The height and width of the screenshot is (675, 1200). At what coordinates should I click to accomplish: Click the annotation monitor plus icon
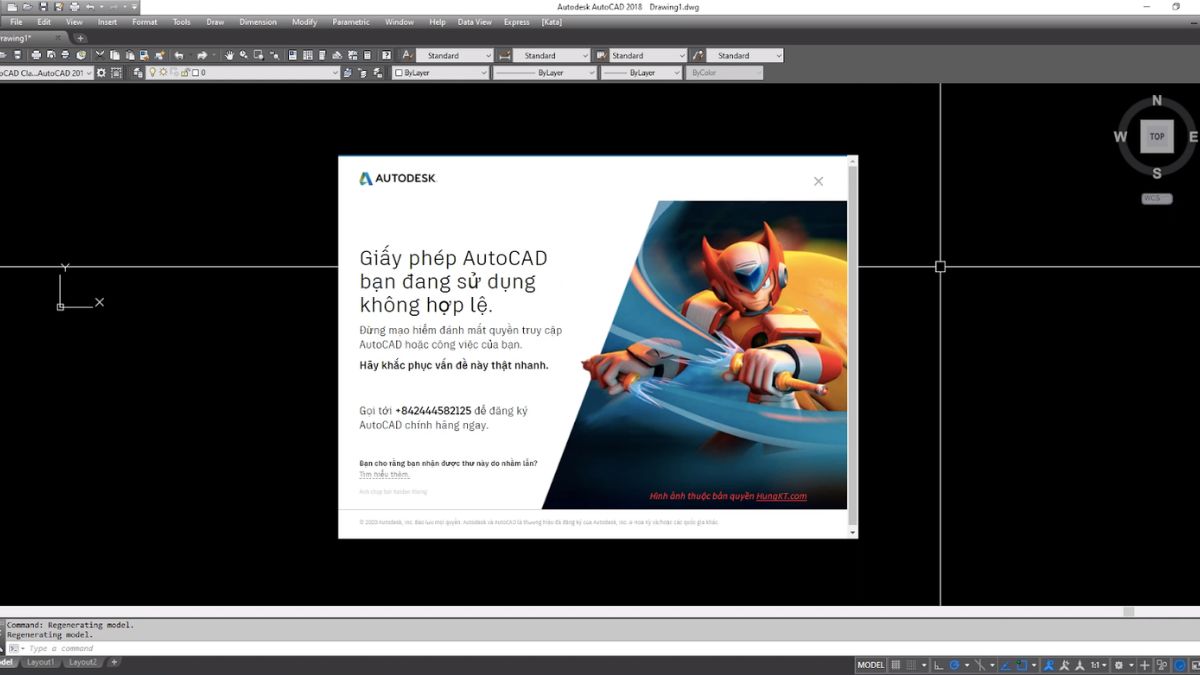click(1145, 665)
